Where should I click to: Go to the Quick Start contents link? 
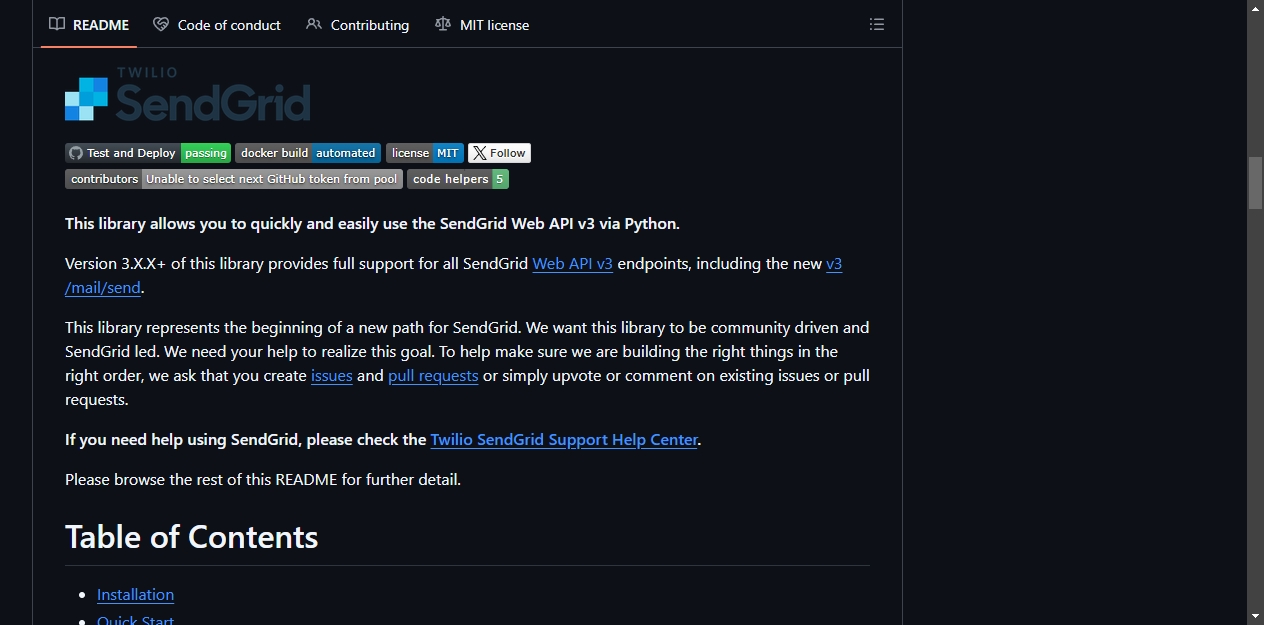(135, 620)
